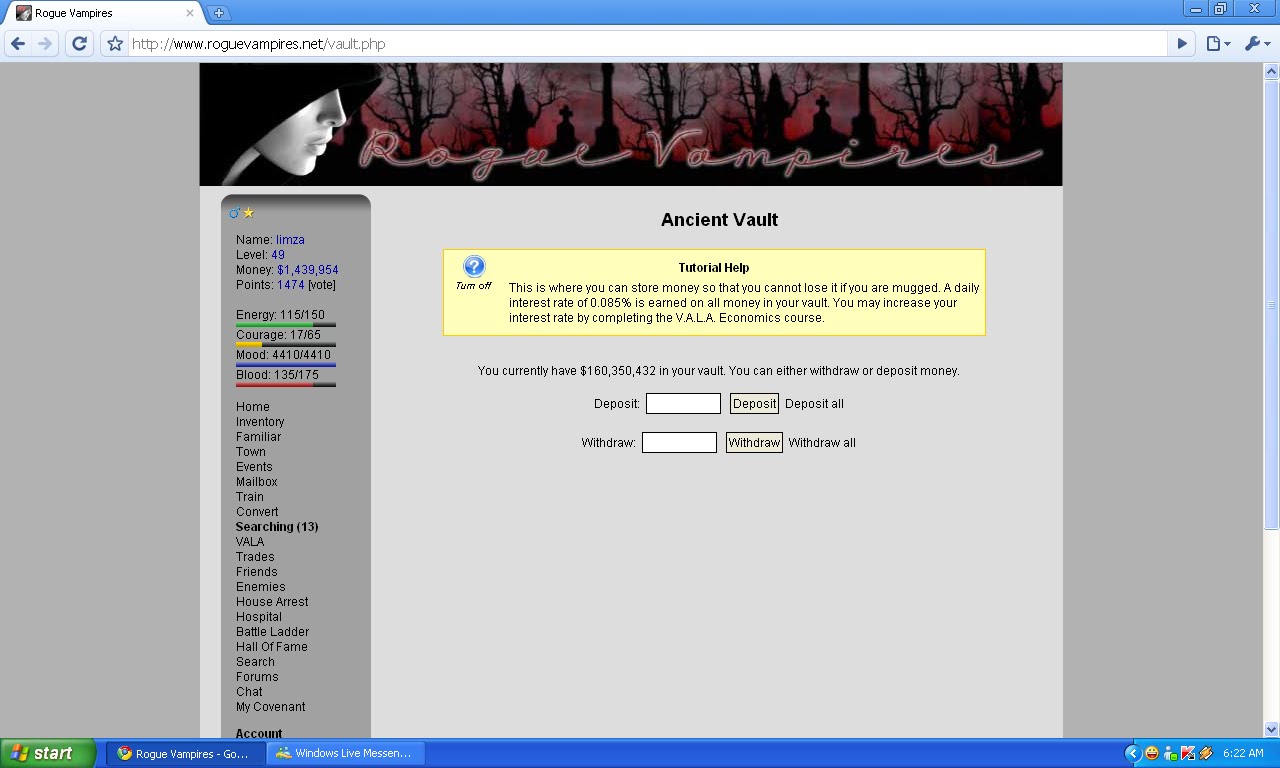
Task: Close the Rogue Vampires tab
Action: [x=190, y=13]
